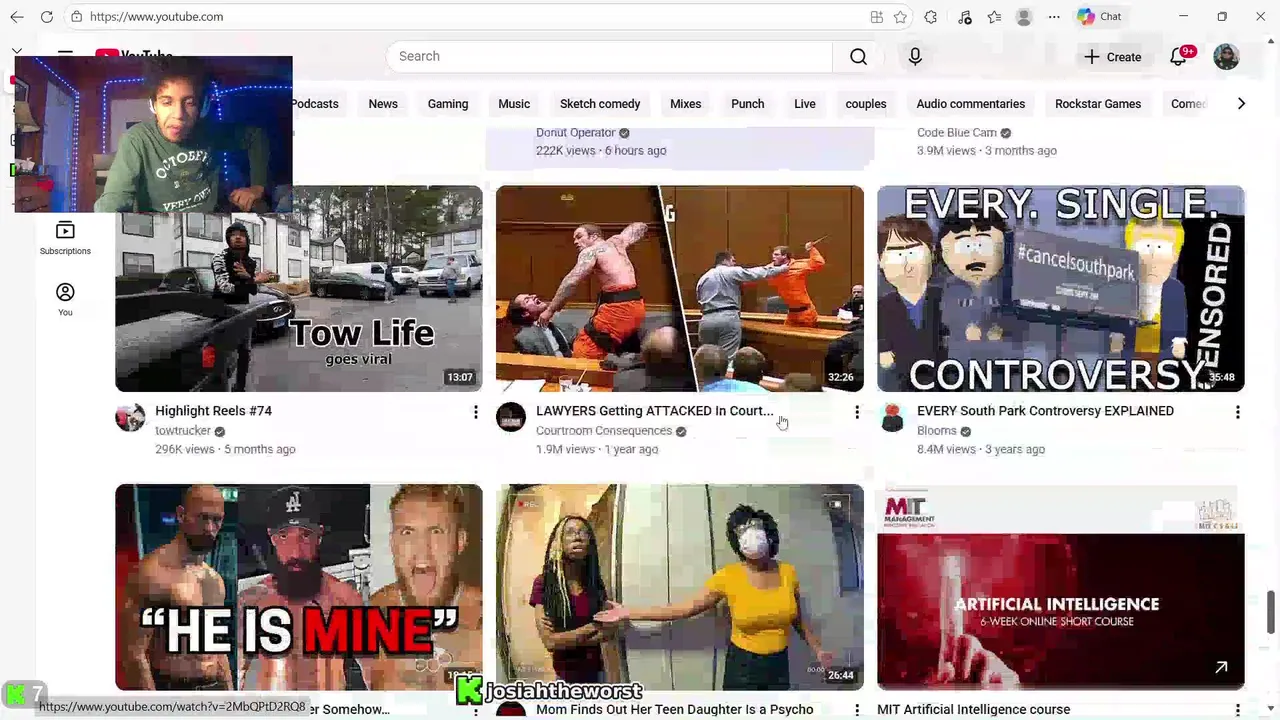Open options for South Park Controversy video
The image size is (1280, 720).
click(1238, 412)
